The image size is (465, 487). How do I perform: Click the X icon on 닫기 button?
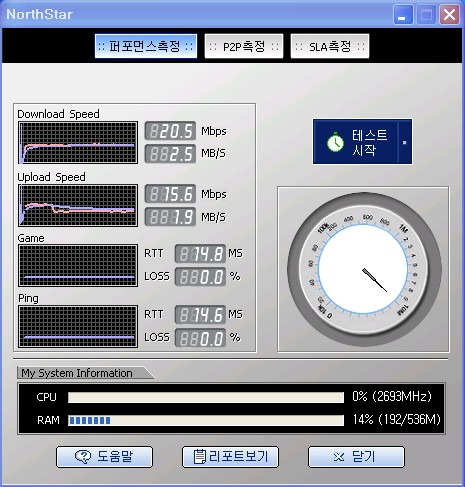point(338,457)
